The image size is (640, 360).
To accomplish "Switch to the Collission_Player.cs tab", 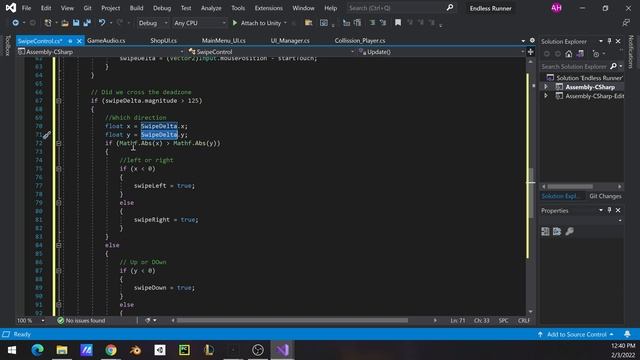I will 360,40.
